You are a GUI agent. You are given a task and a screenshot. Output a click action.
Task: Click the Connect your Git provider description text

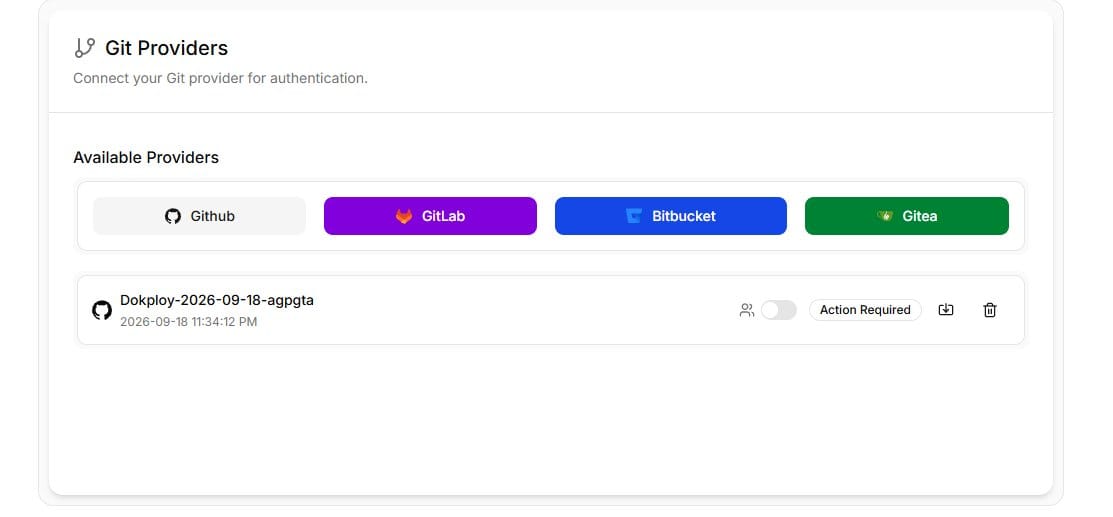(221, 78)
